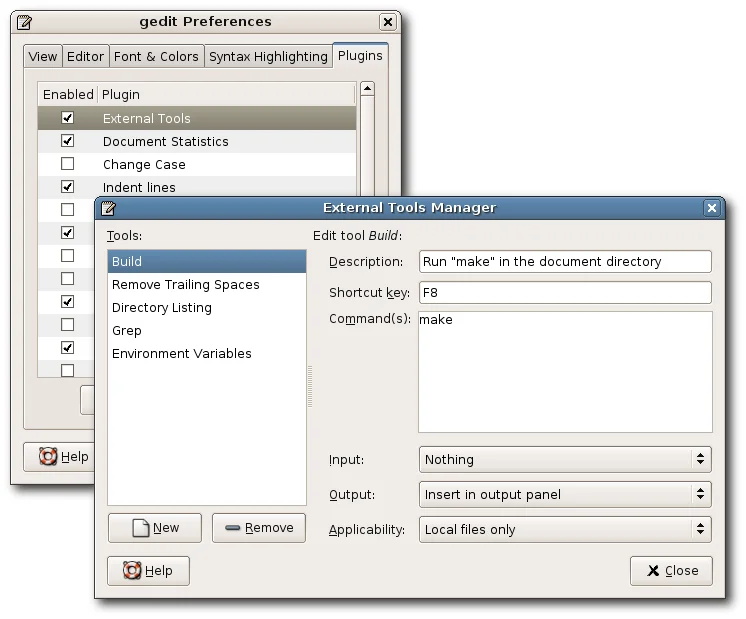Select the External Tools plugin row name
The width and height of the screenshot is (746, 619).
point(147,118)
